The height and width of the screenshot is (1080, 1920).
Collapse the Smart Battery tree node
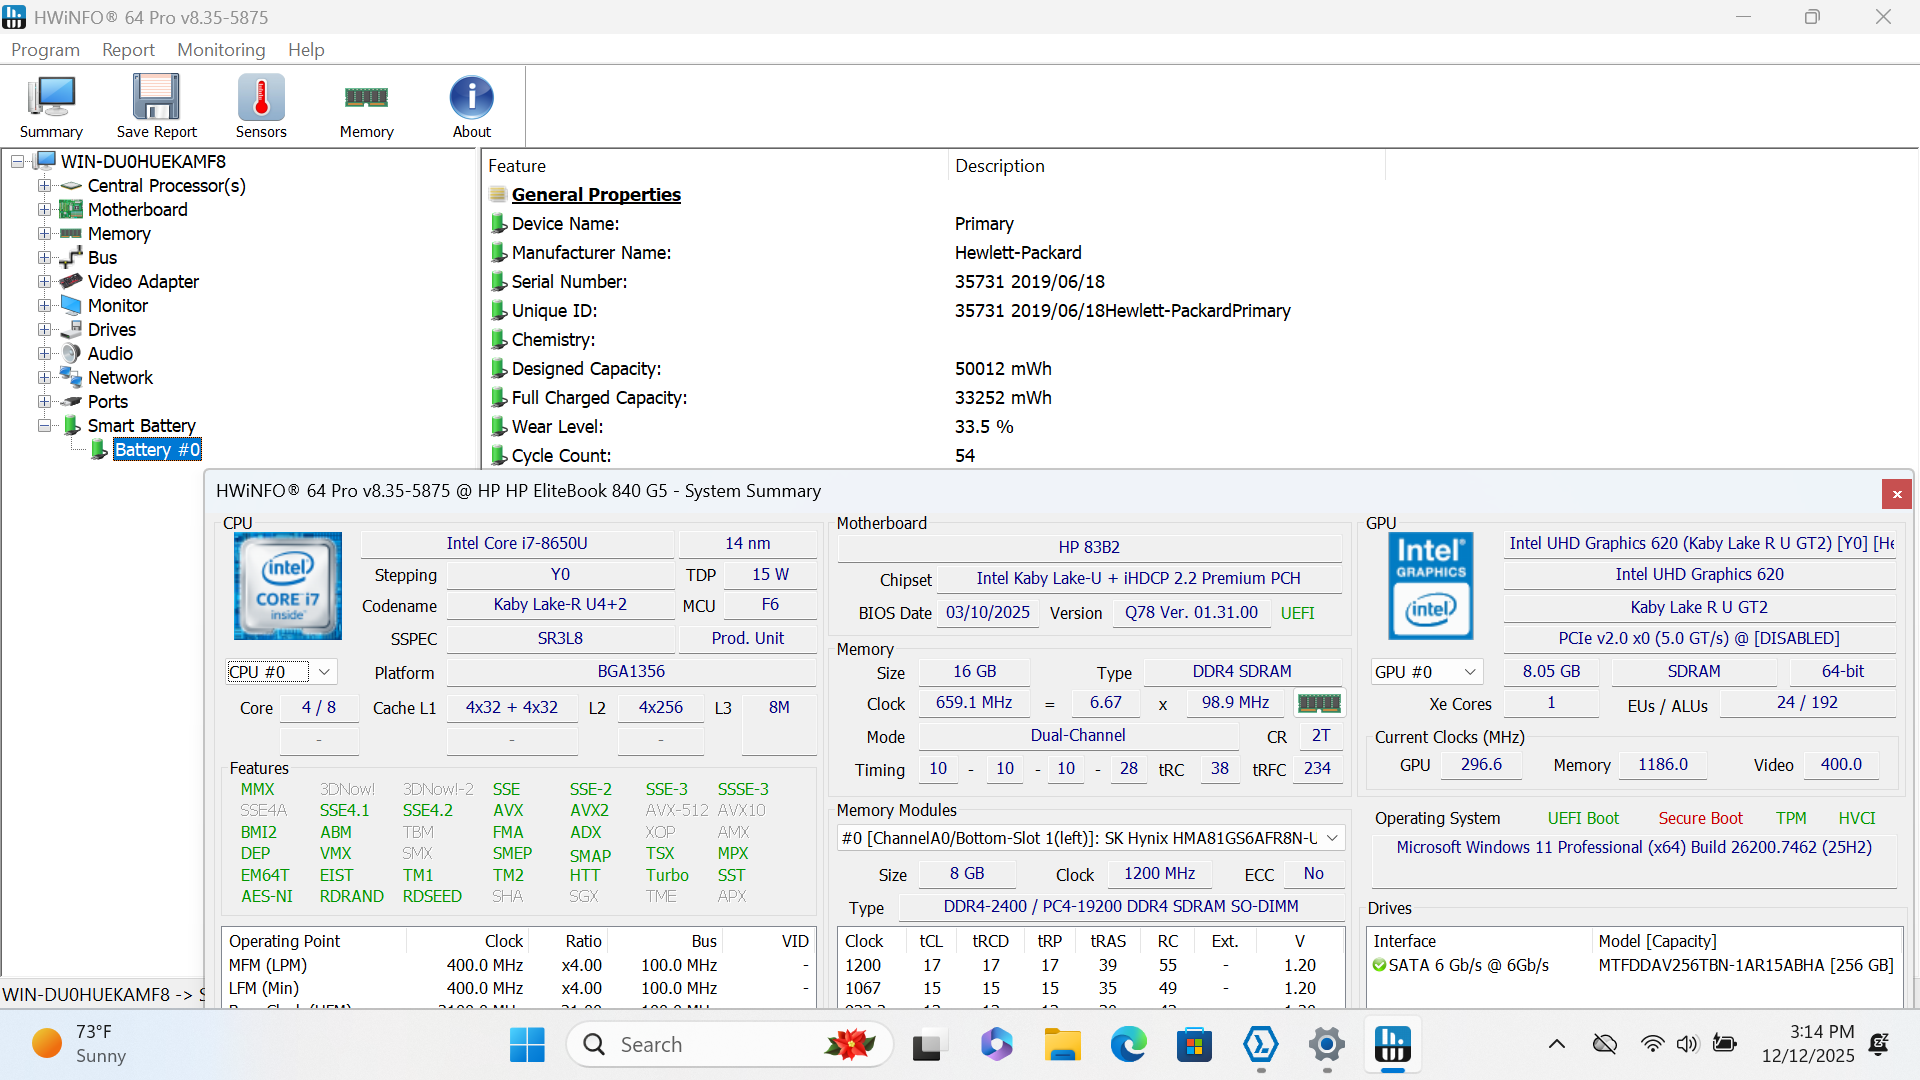(x=44, y=426)
